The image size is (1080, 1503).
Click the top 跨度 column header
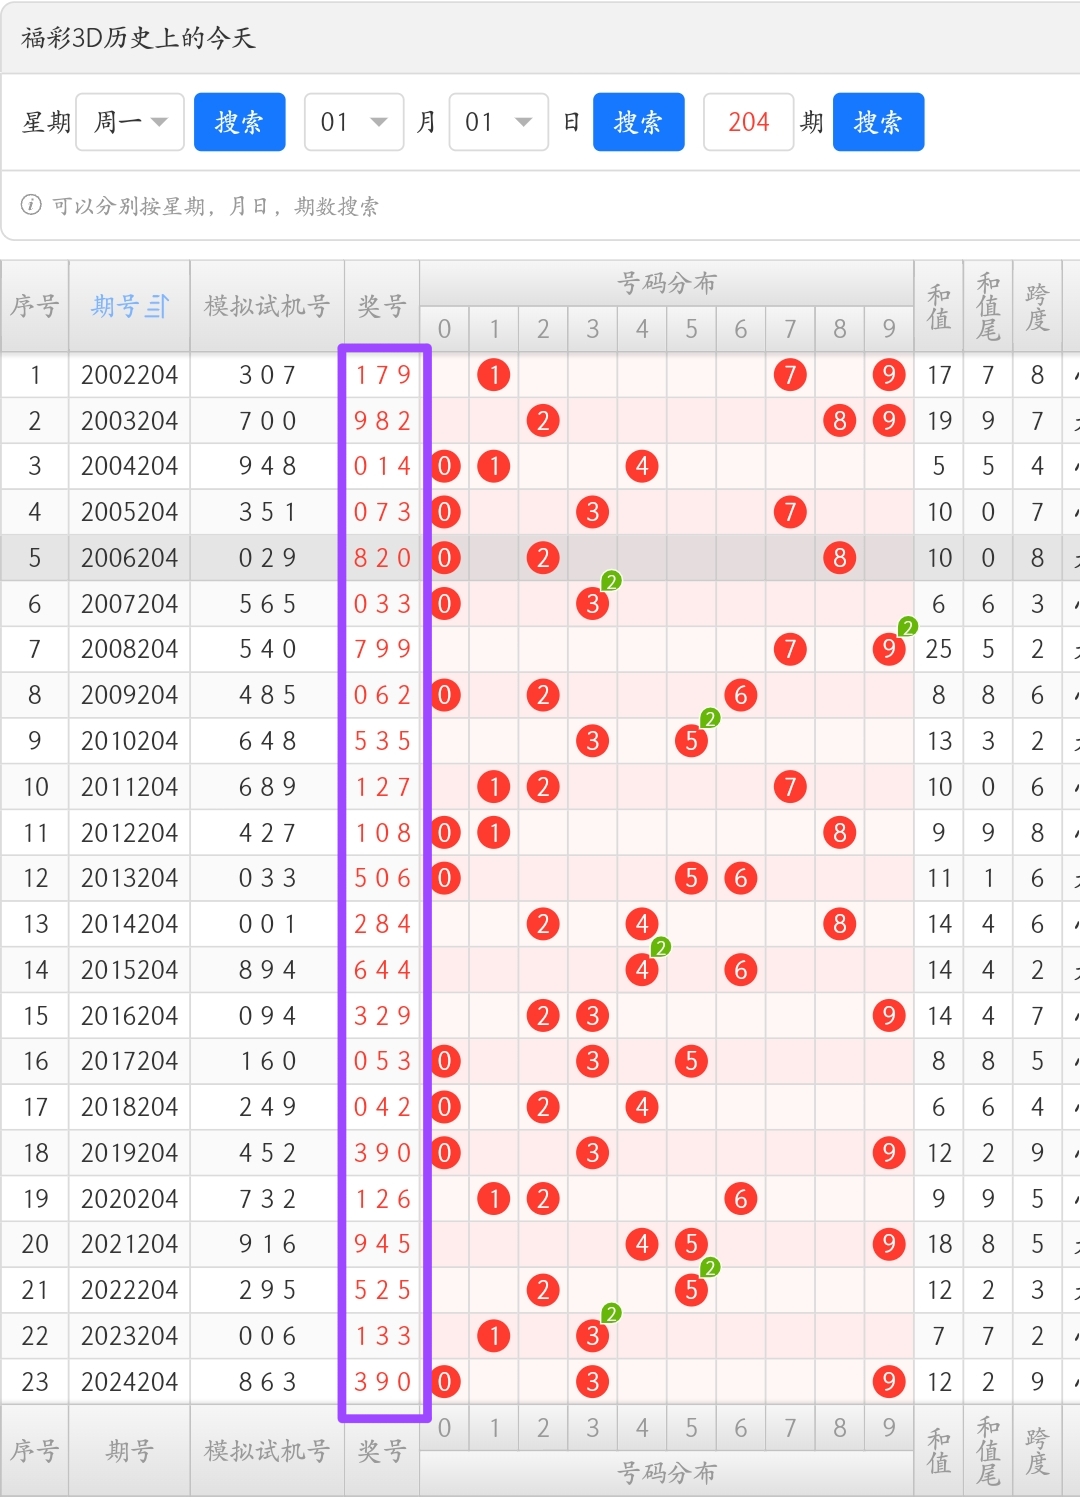1037,306
